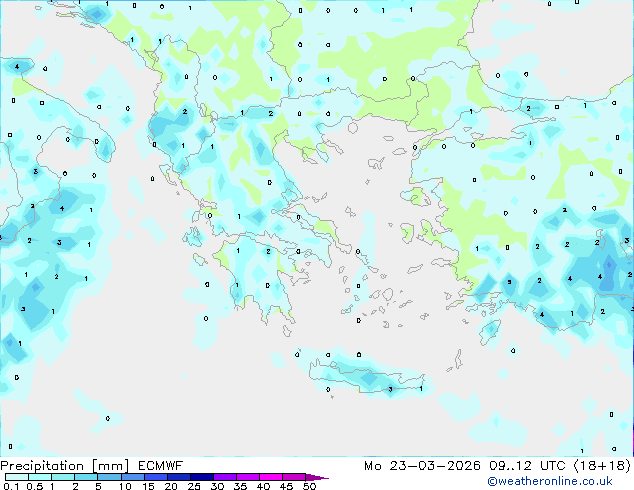The image size is (634, 490).
Task: Select the legend swatch between 10 and 15
Action: [132, 477]
